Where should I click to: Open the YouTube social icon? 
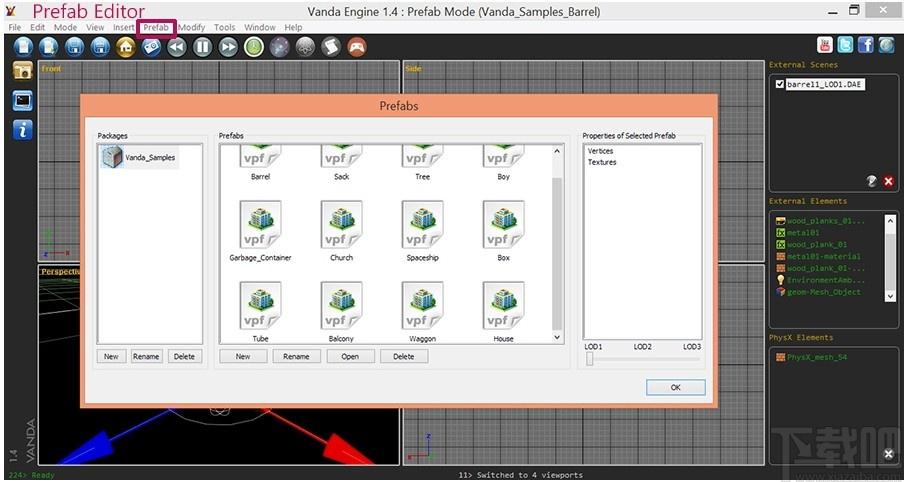(x=825, y=45)
